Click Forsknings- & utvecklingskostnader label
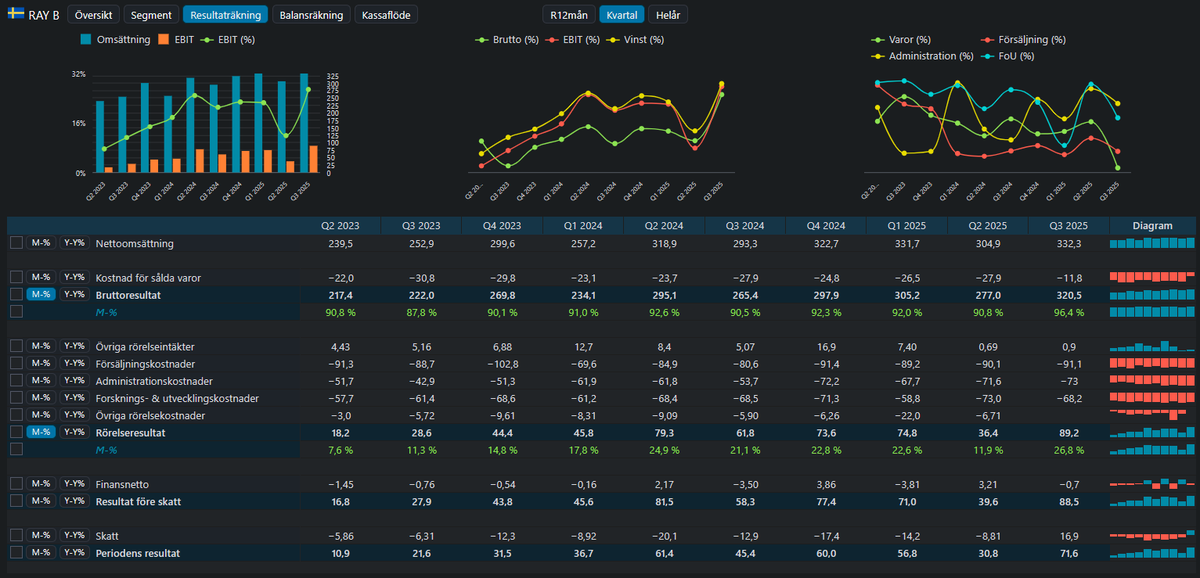The width and height of the screenshot is (1200, 578). (x=177, y=398)
